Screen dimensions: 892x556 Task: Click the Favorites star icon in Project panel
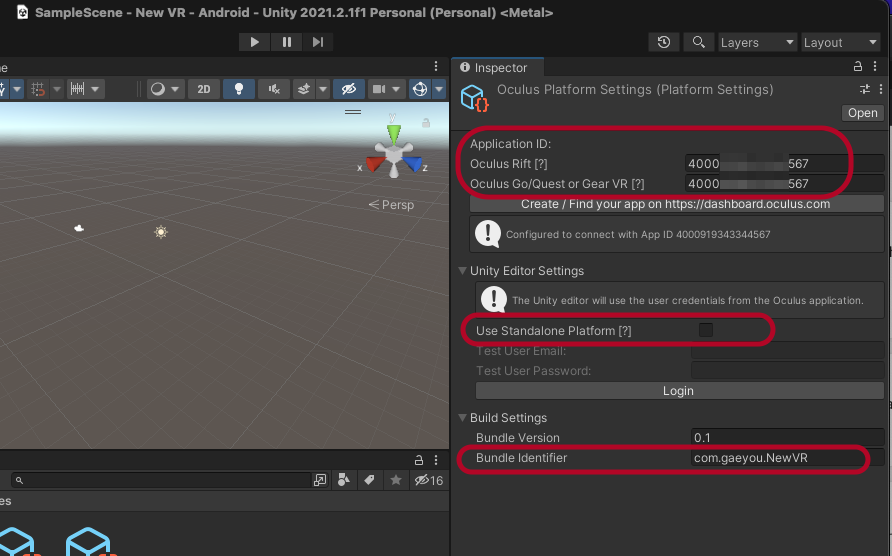click(x=396, y=480)
